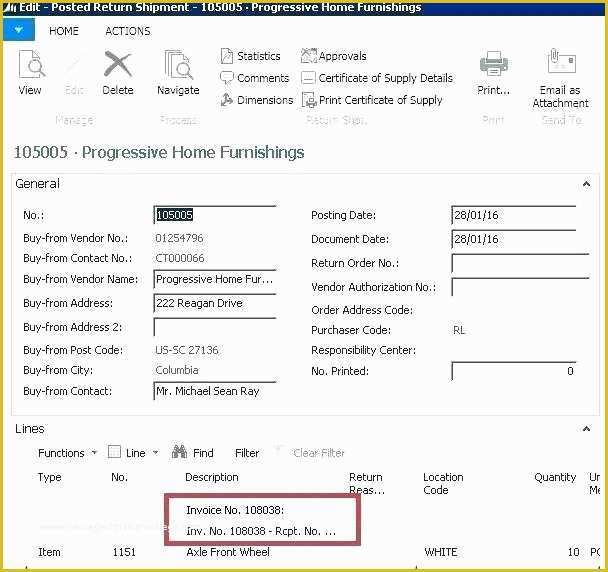
Task: Click Purchaser Code value RL
Action: point(459,330)
